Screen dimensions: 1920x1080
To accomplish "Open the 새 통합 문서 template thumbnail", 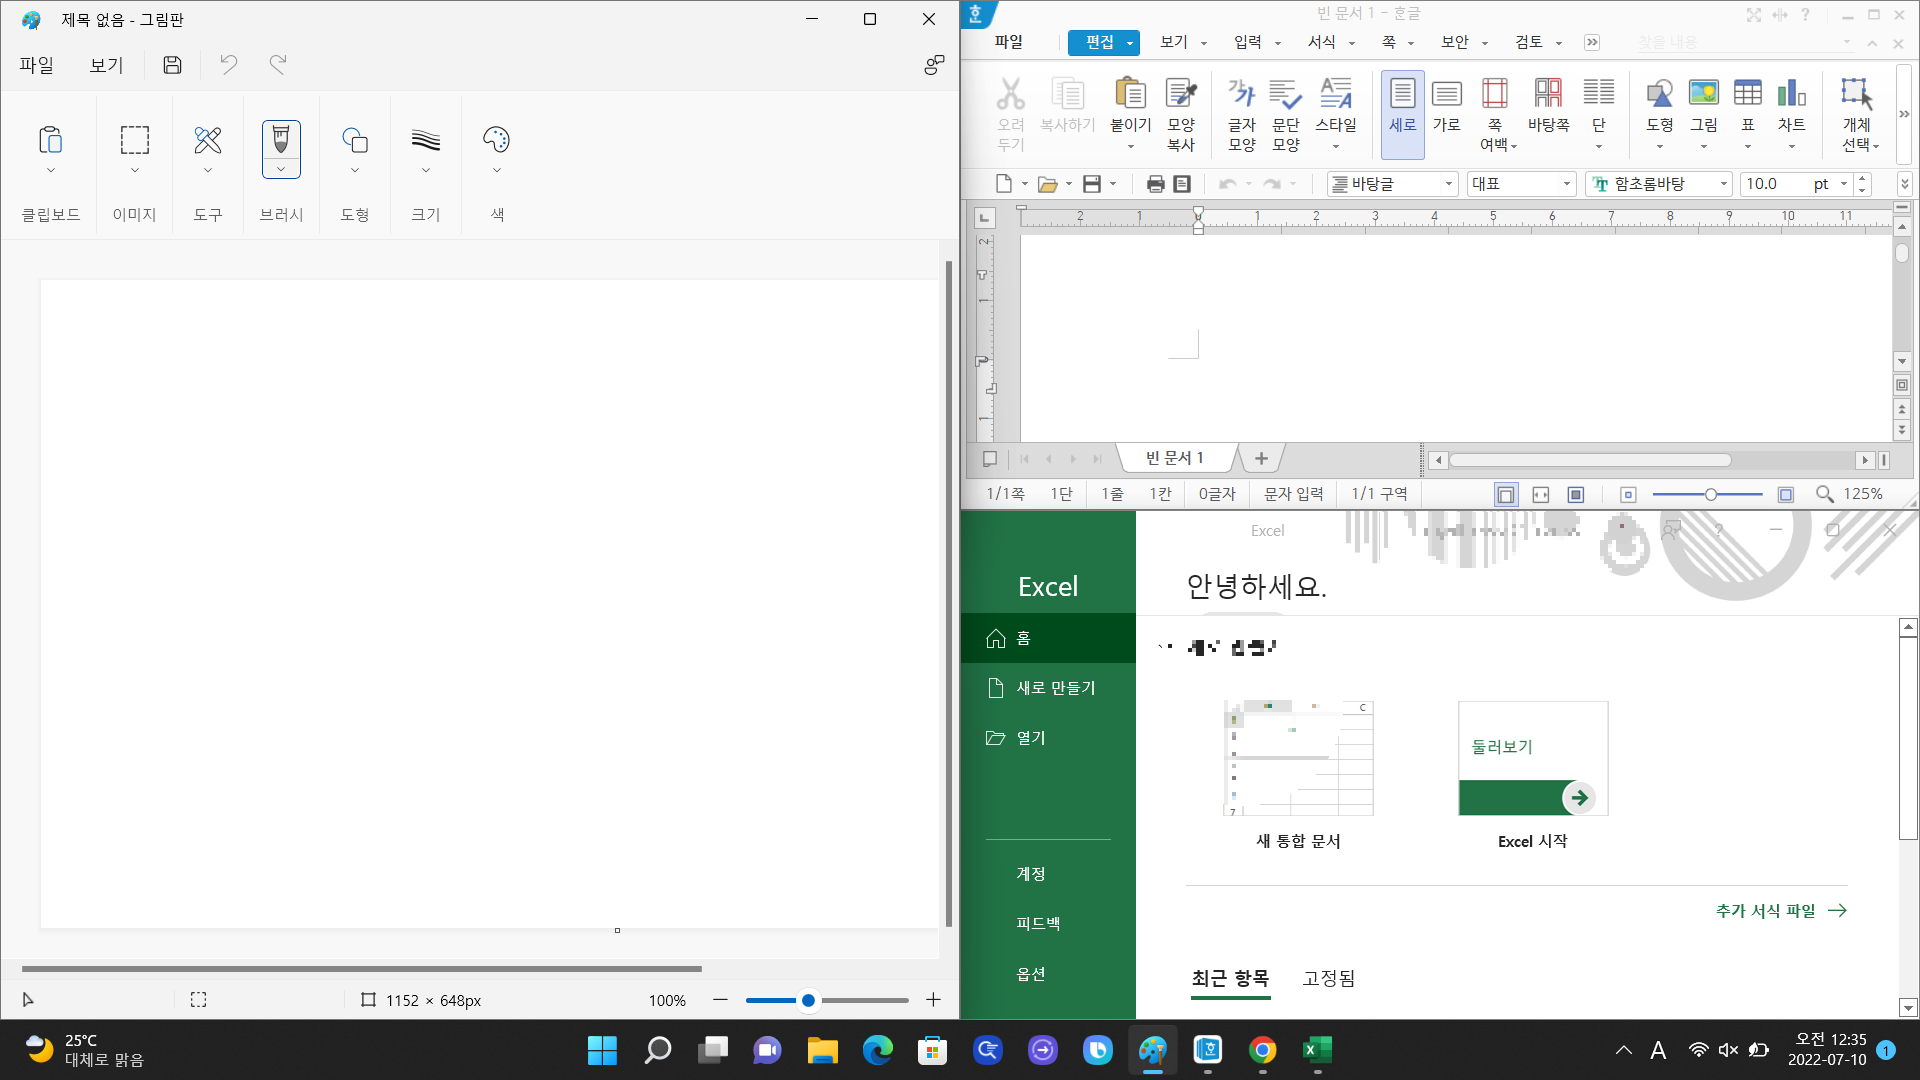I will tap(1298, 758).
